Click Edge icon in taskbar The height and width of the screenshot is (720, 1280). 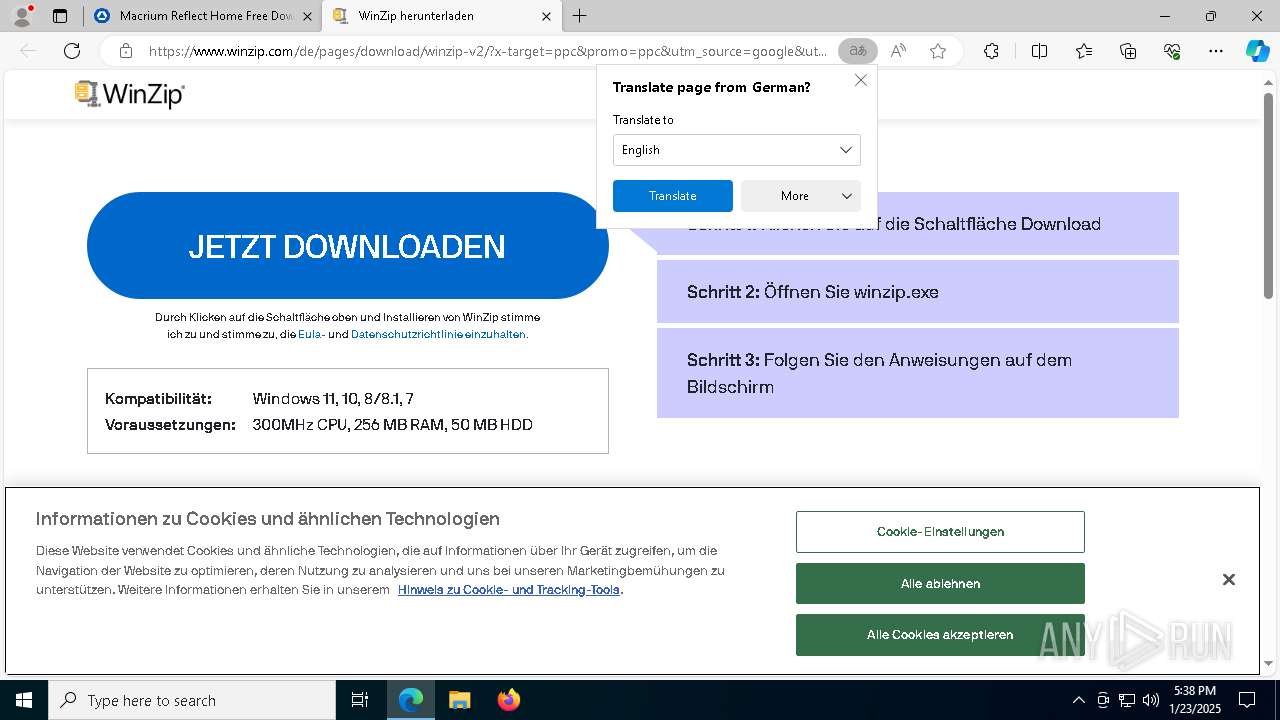click(411, 700)
